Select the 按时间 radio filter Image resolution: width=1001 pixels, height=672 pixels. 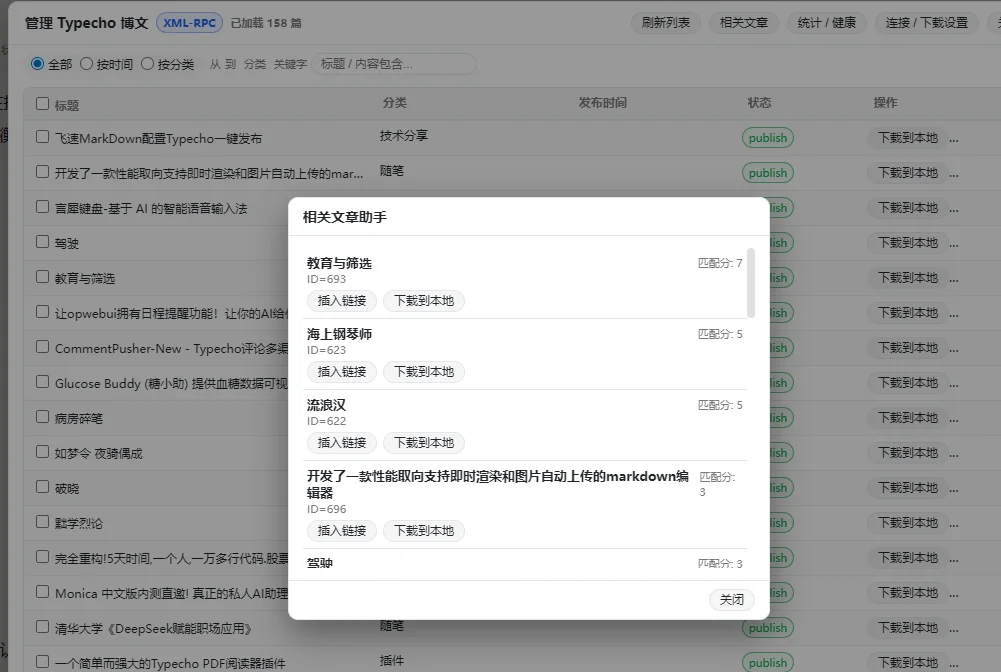(x=87, y=64)
